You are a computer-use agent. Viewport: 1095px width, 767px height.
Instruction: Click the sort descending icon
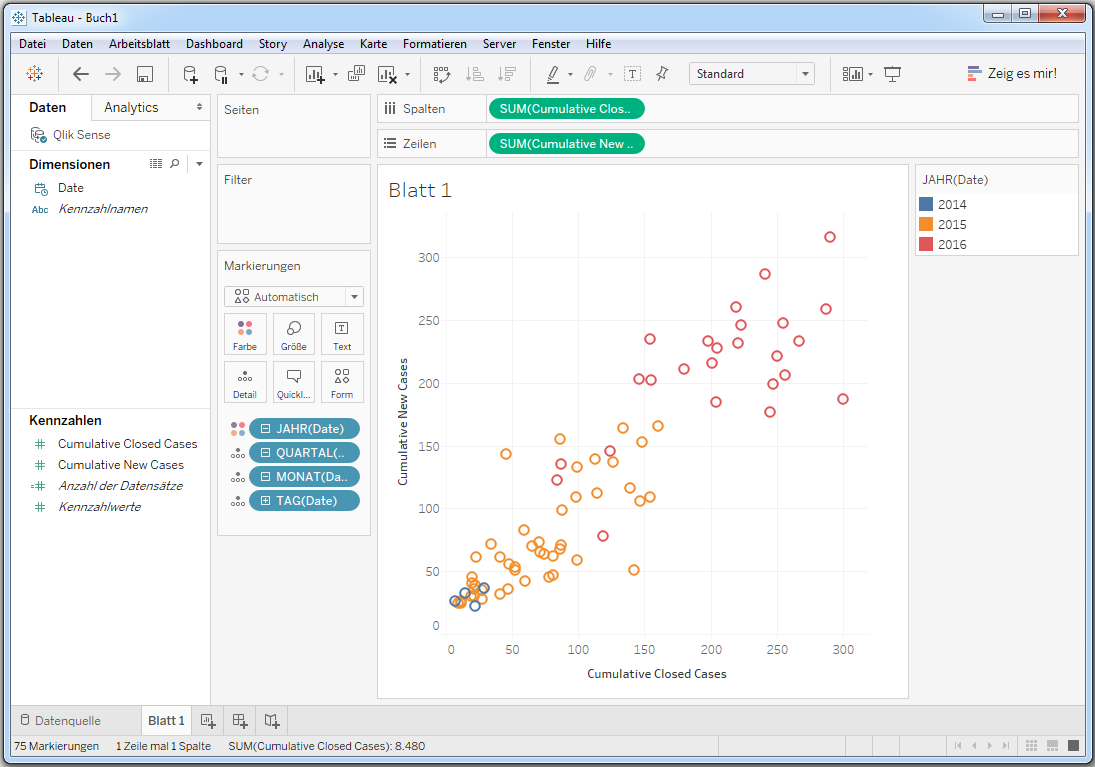[x=506, y=74]
